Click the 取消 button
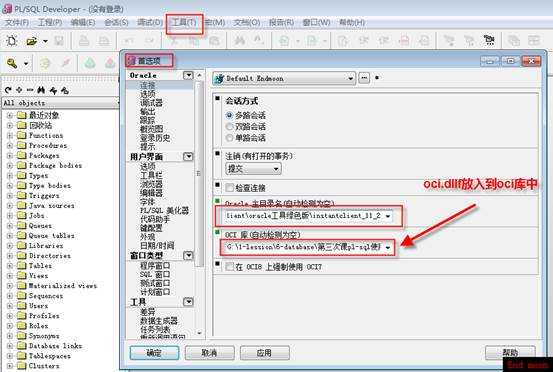This screenshot has width=553, height=372. (x=209, y=353)
